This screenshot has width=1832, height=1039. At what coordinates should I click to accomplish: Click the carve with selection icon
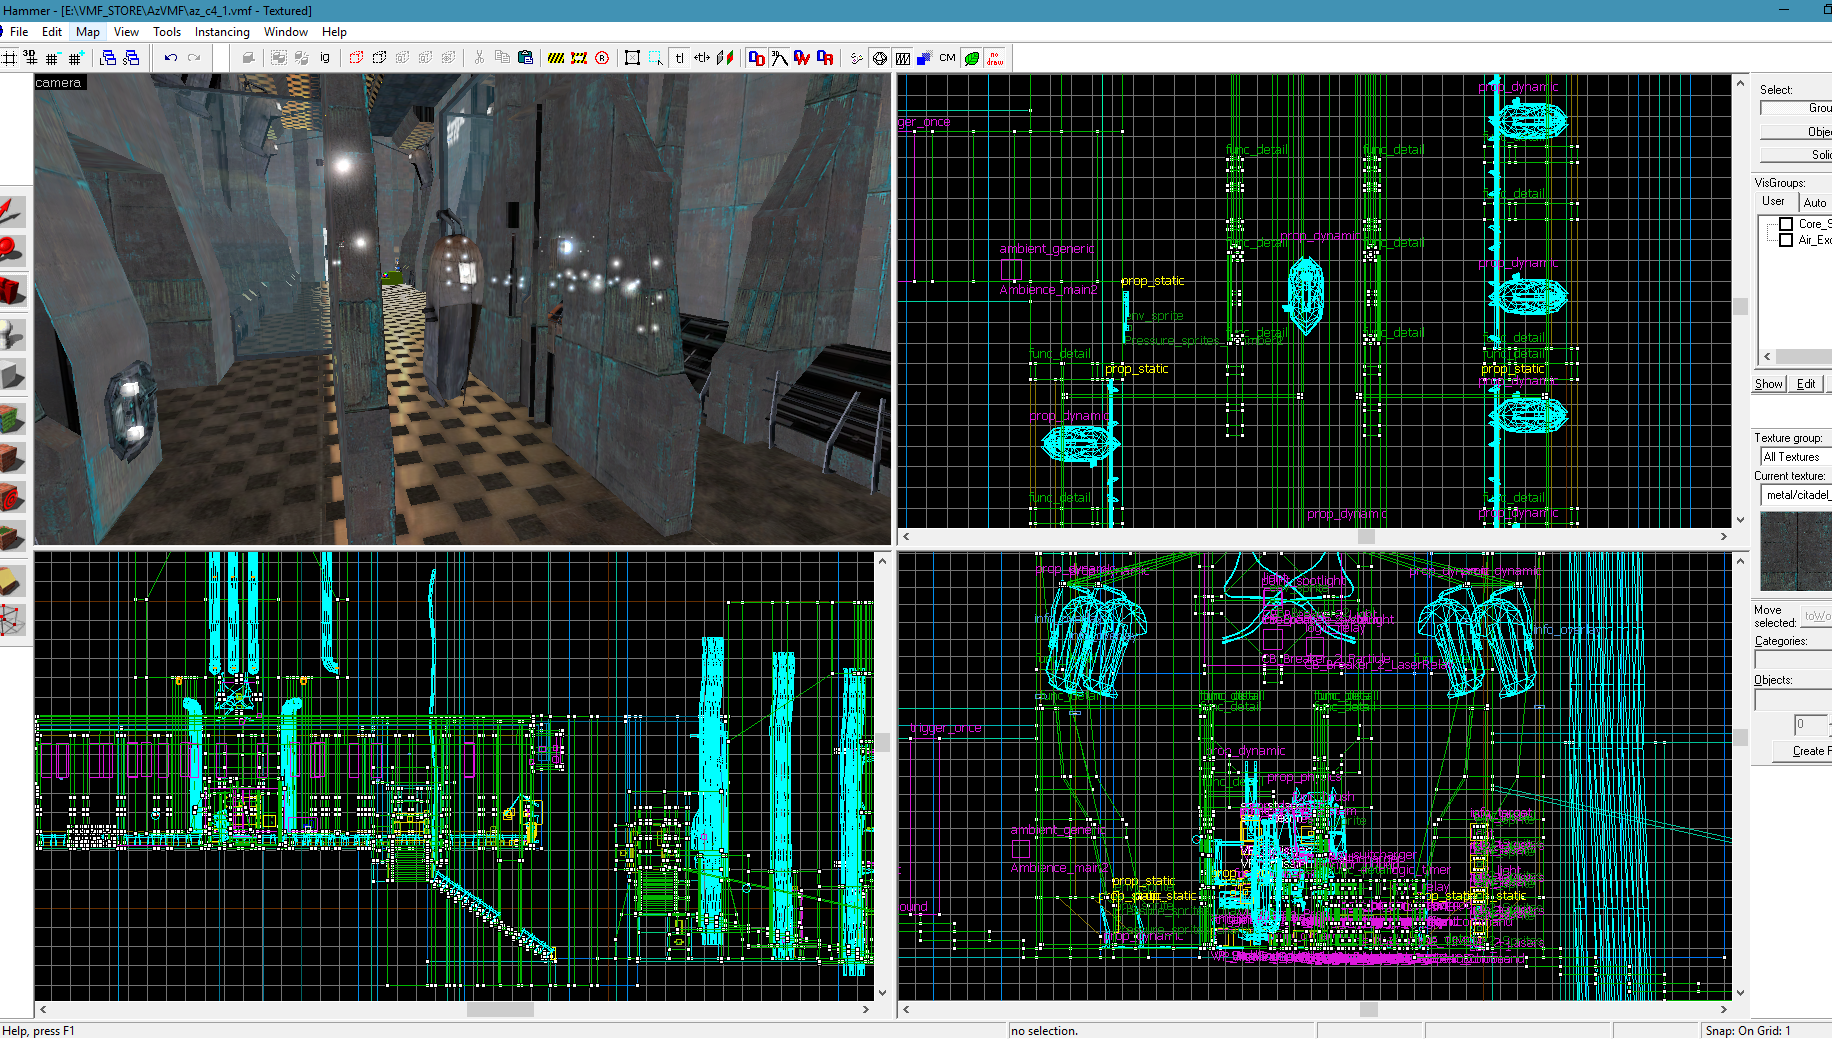(248, 58)
